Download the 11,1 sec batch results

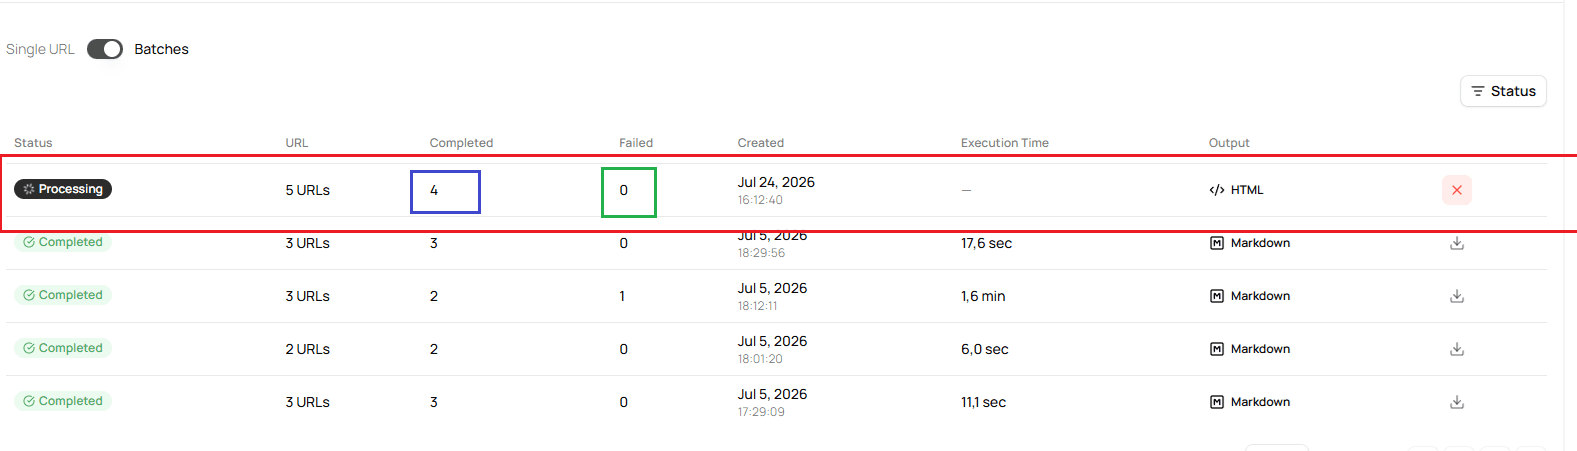[x=1457, y=402]
